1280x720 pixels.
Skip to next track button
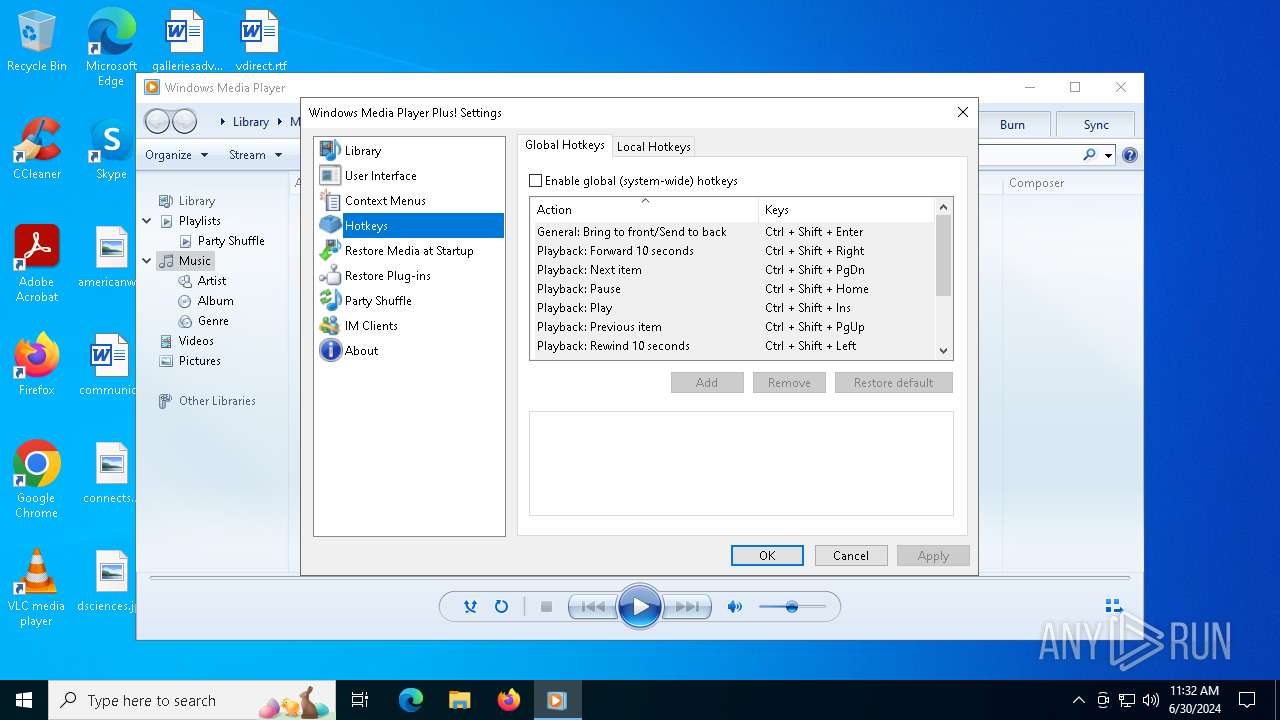point(688,606)
